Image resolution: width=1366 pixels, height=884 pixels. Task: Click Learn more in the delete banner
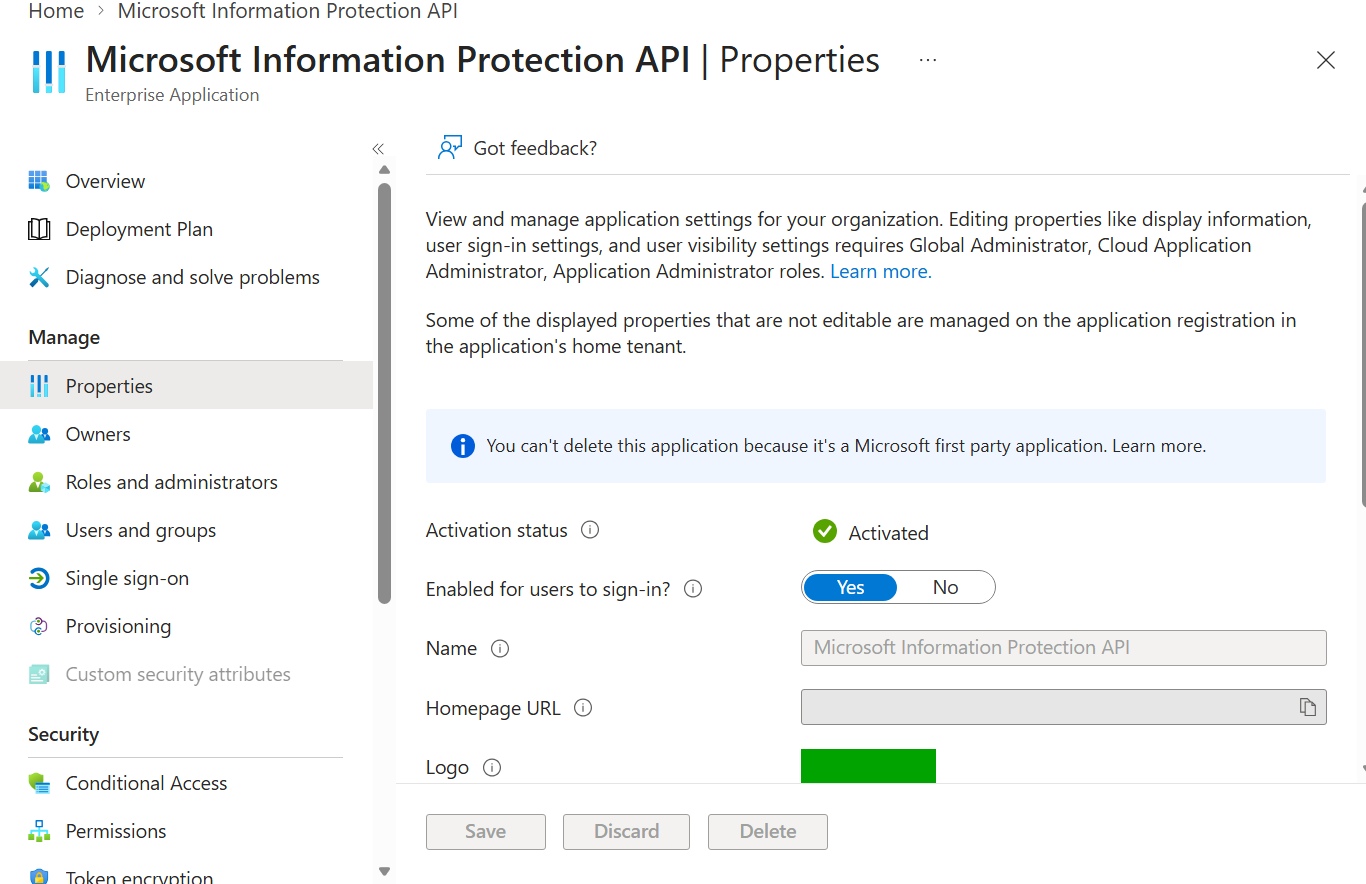pyautogui.click(x=1159, y=446)
